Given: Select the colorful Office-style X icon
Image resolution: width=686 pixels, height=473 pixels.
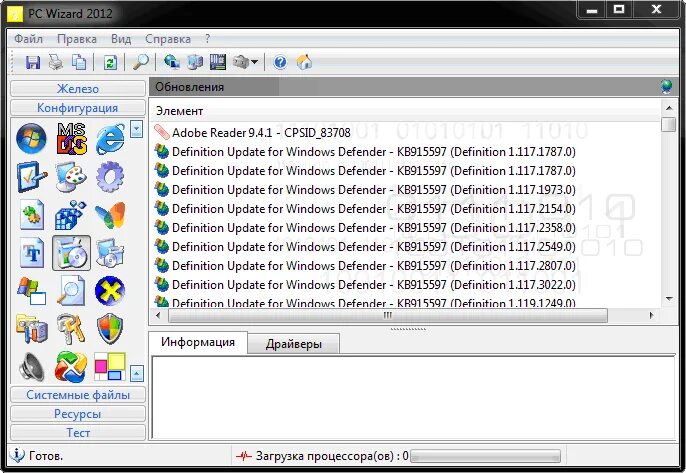Looking at the screenshot, I should [x=71, y=367].
